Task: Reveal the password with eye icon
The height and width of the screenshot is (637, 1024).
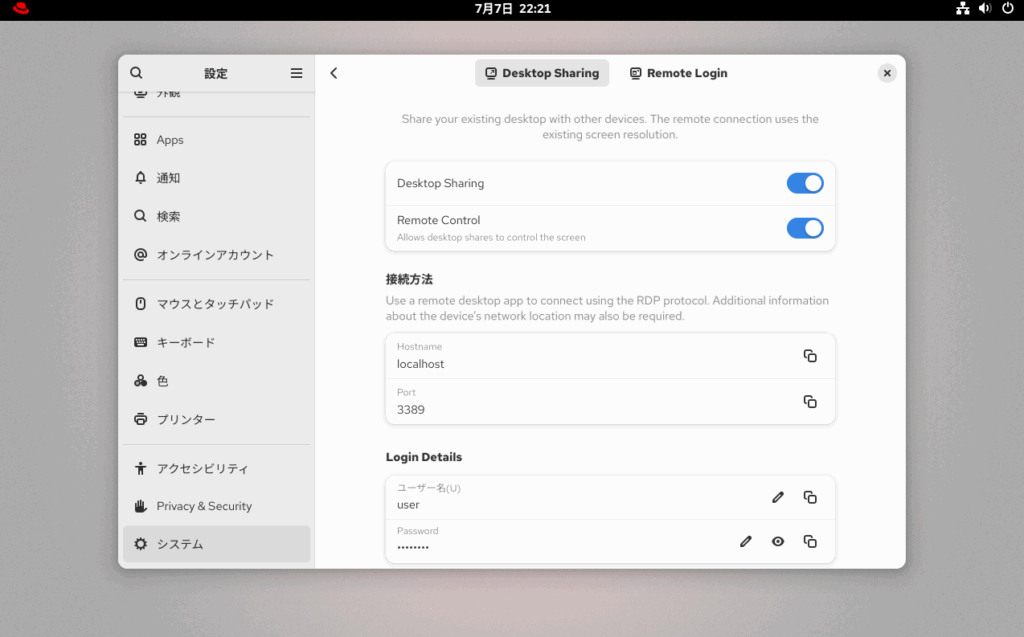Action: 778,541
